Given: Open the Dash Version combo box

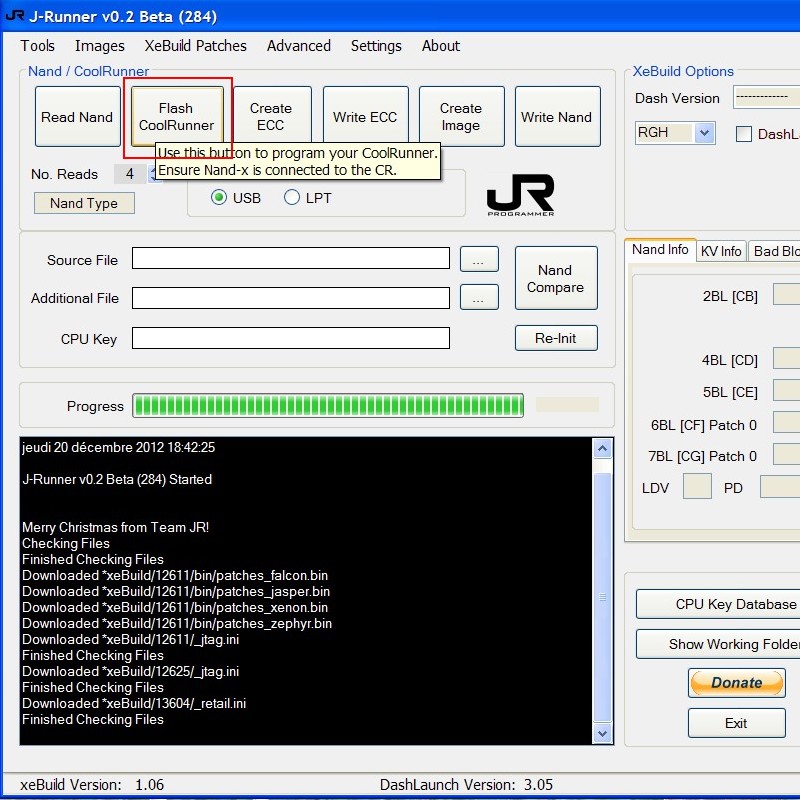Looking at the screenshot, I should 766,97.
